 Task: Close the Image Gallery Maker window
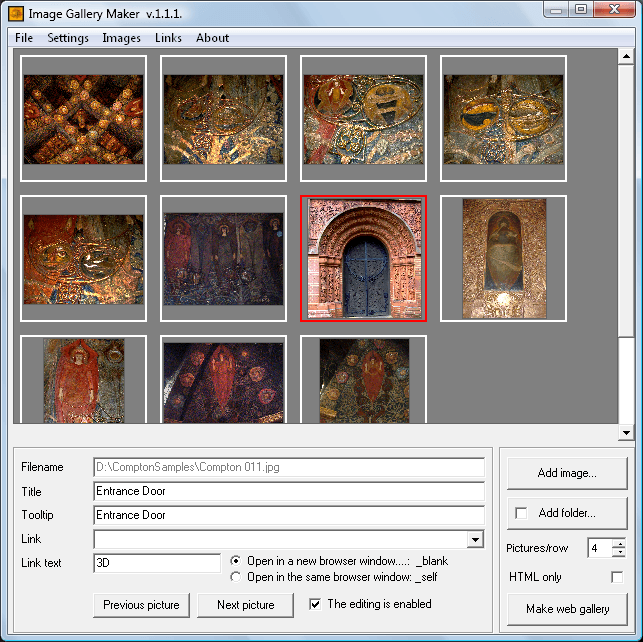(x=614, y=9)
